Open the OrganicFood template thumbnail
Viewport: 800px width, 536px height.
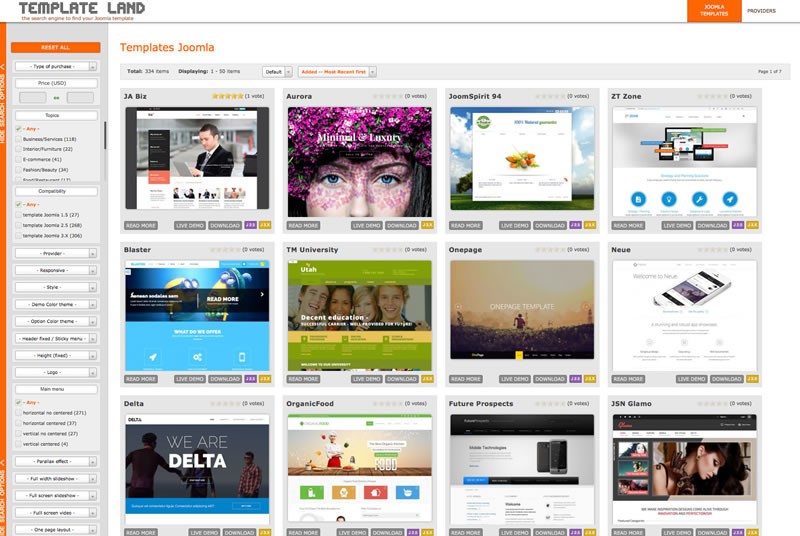(360, 469)
